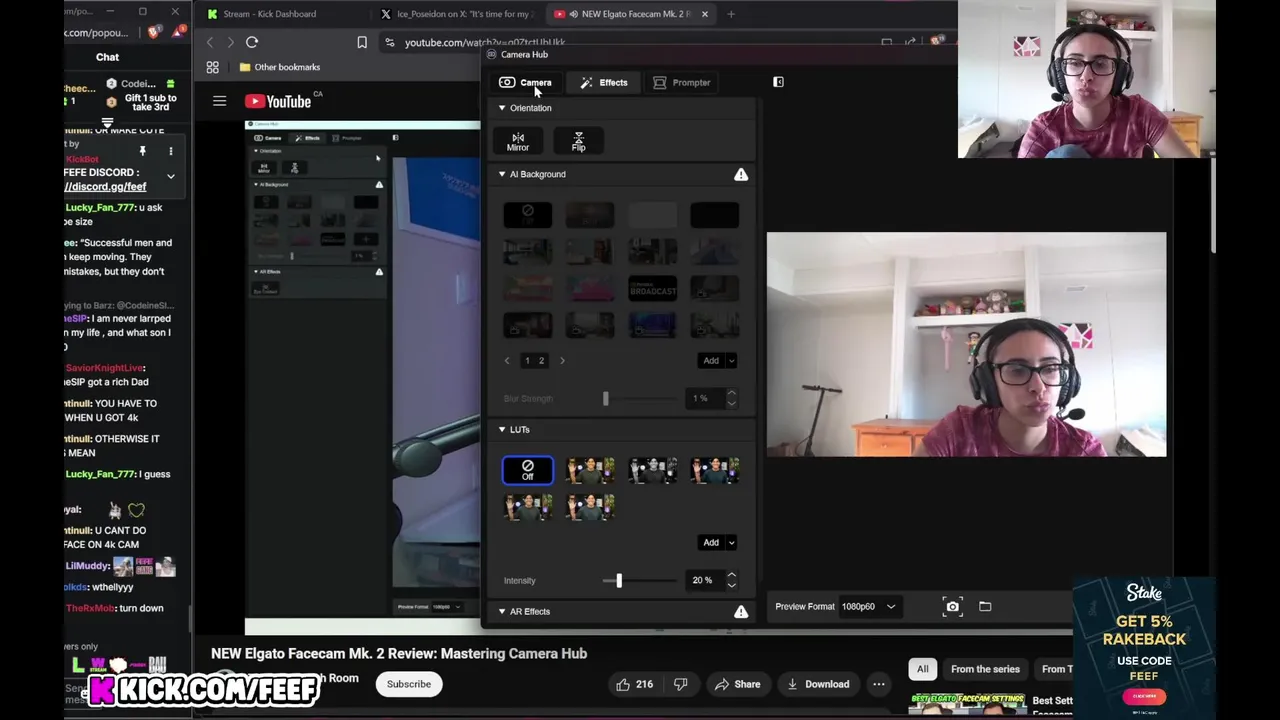
Task: Click the AR Effects warning triangle icon
Action: [x=741, y=611]
